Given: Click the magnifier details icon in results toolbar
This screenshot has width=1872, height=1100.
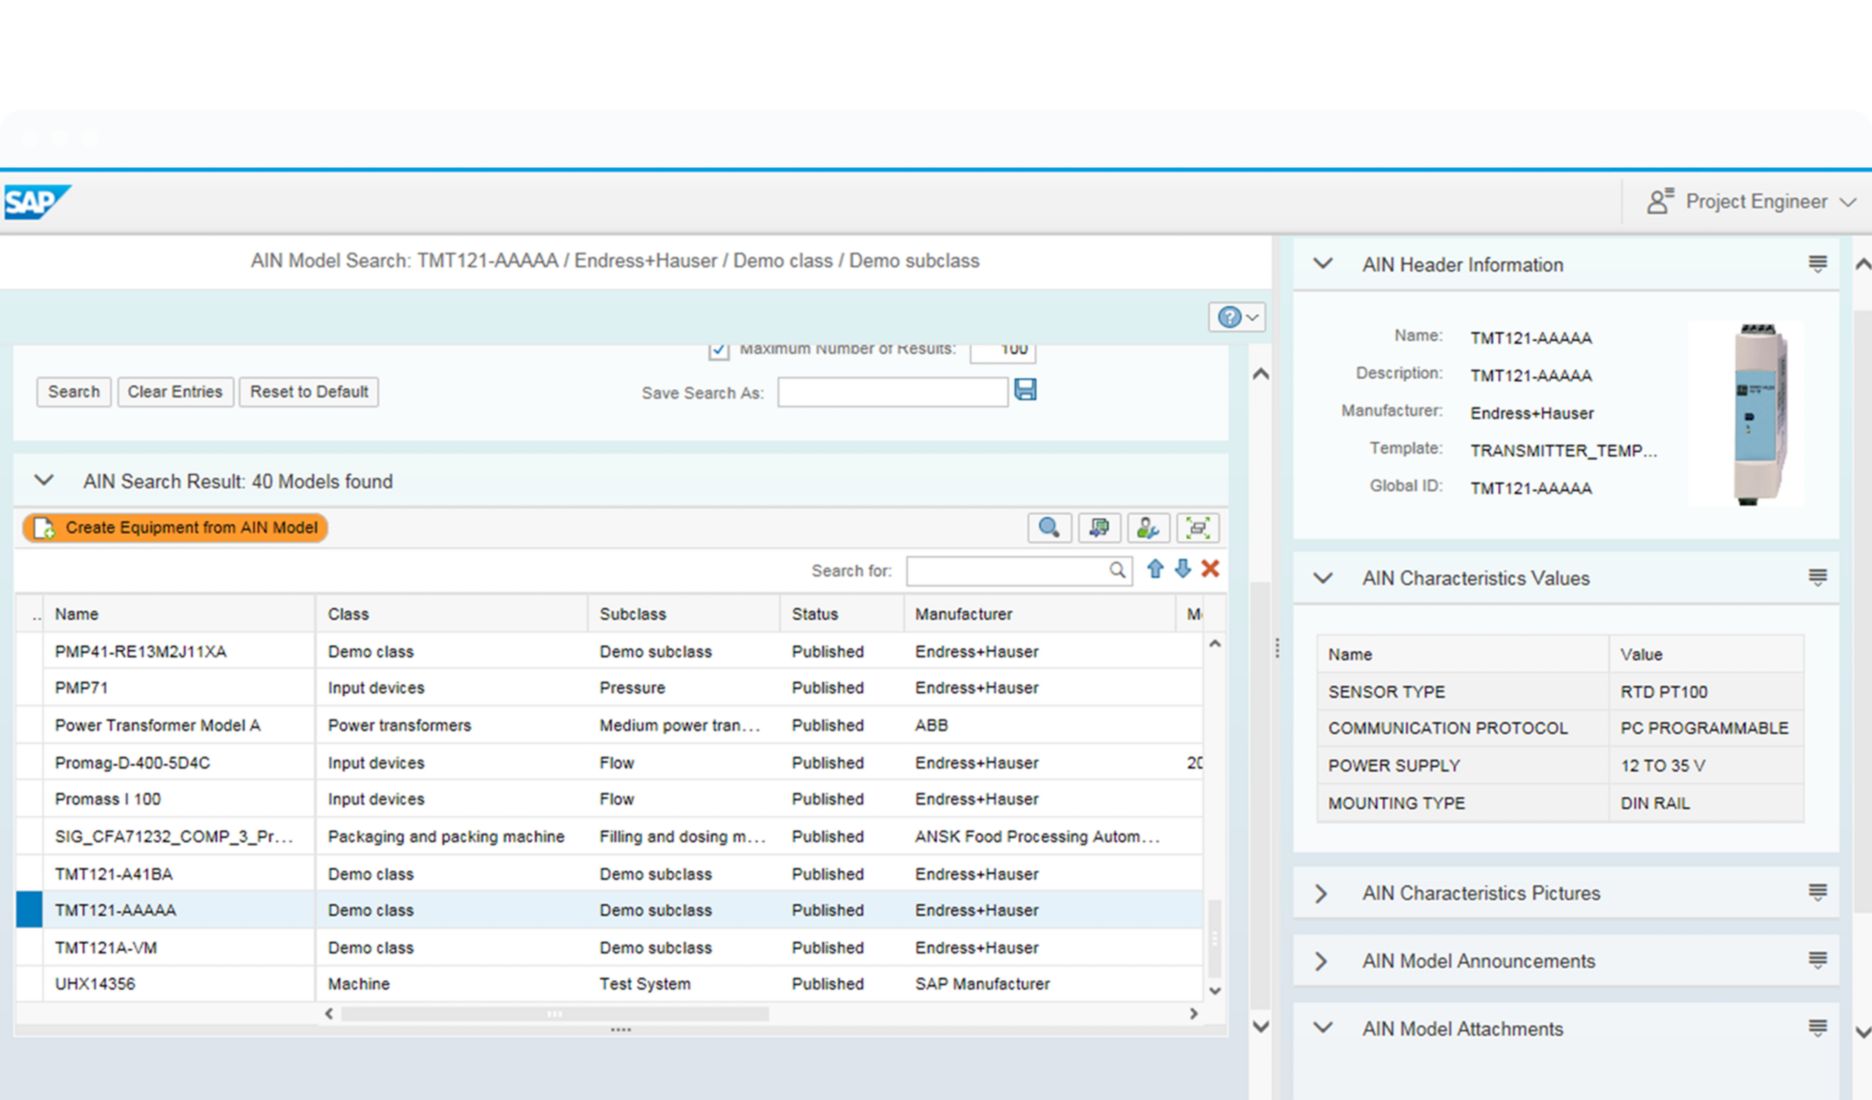Looking at the screenshot, I should click(1049, 528).
